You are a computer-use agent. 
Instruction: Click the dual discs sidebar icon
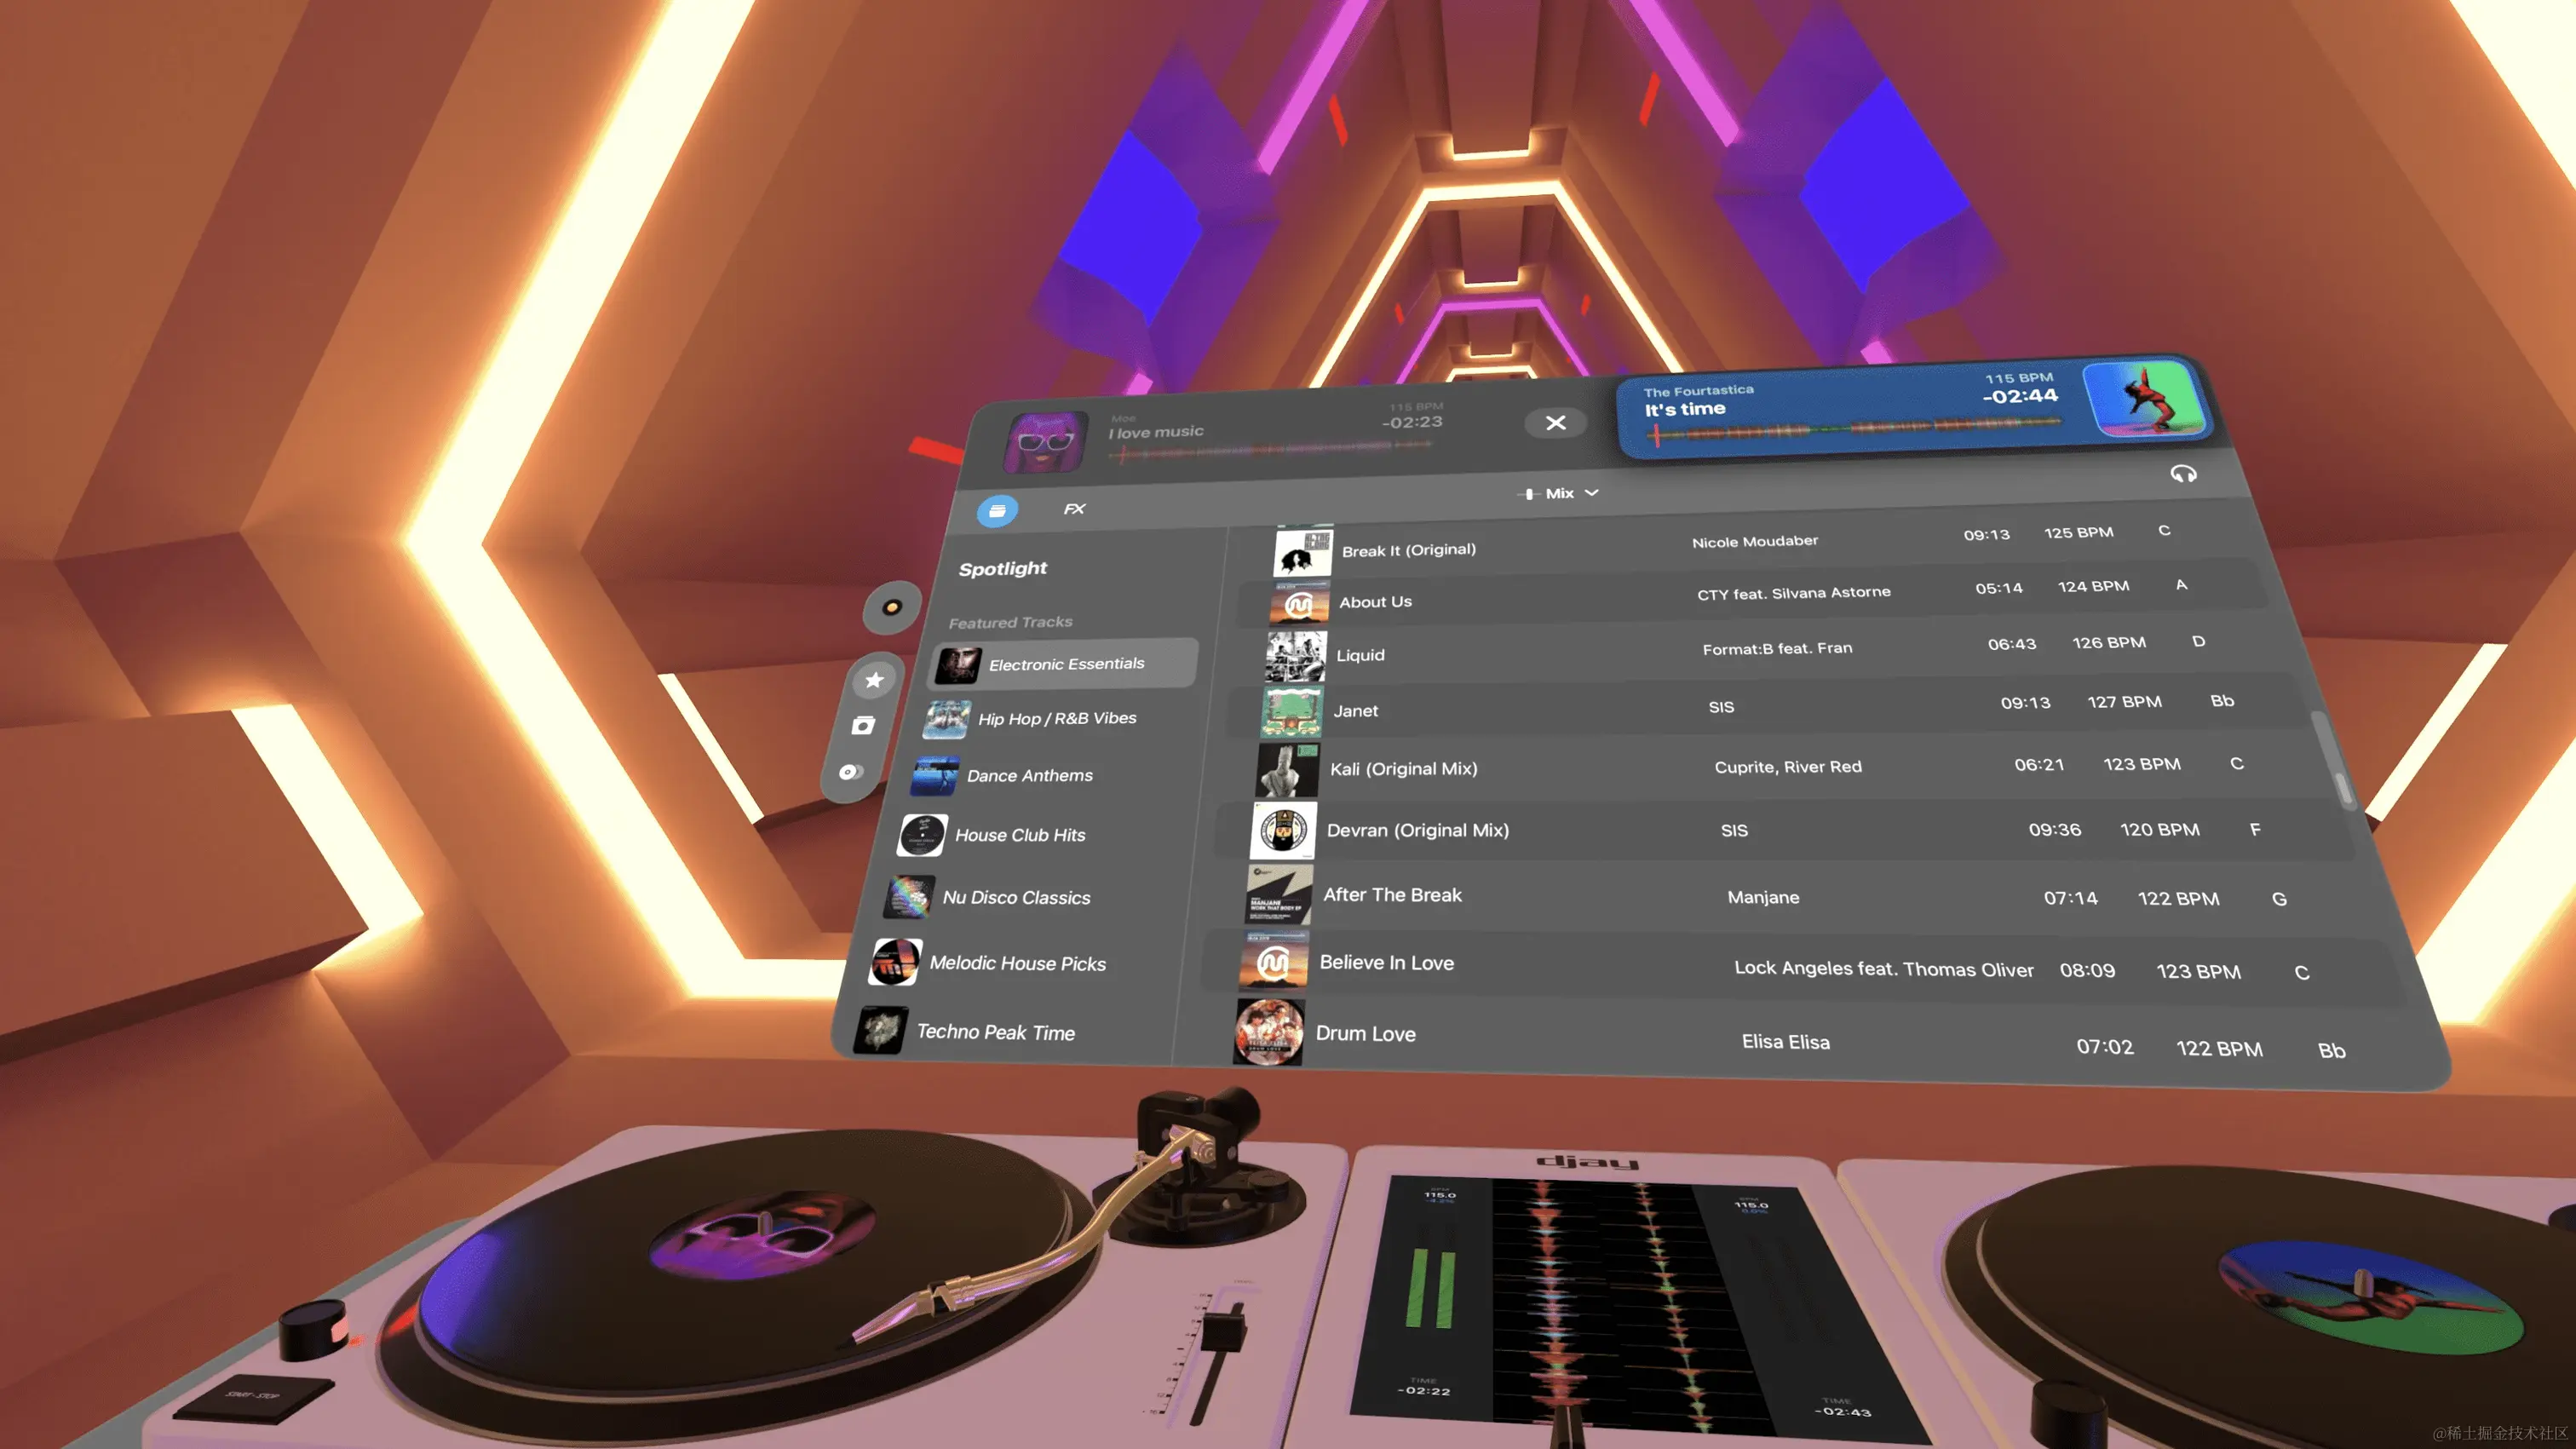[850, 772]
